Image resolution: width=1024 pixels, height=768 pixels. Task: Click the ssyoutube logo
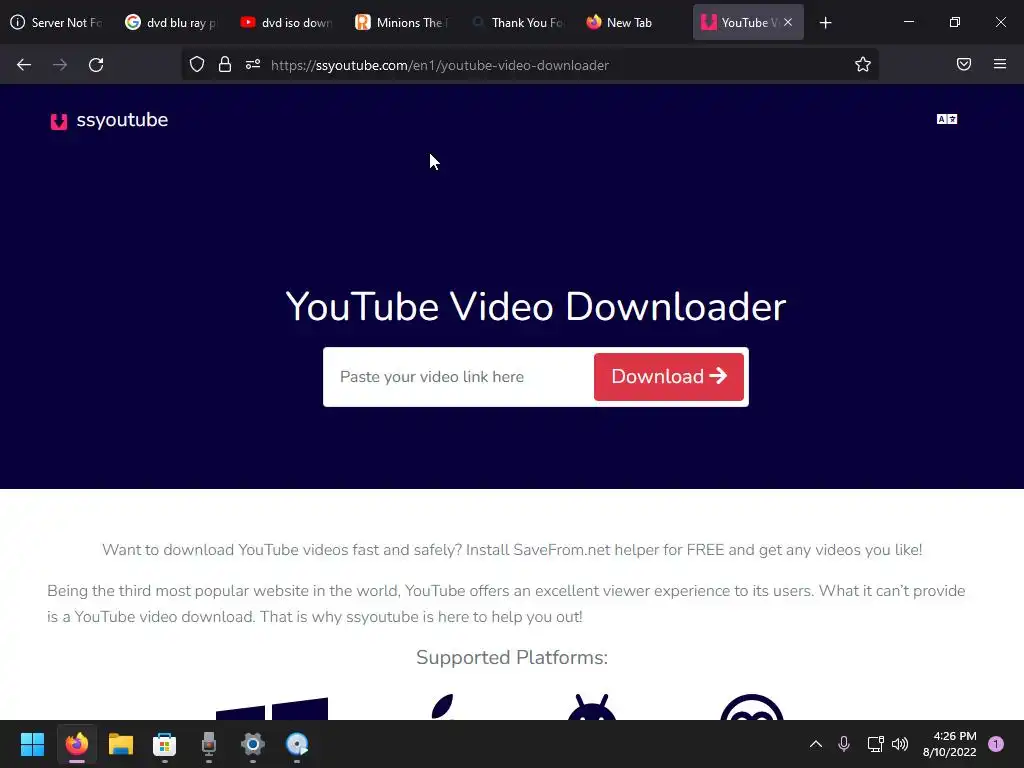pos(109,121)
